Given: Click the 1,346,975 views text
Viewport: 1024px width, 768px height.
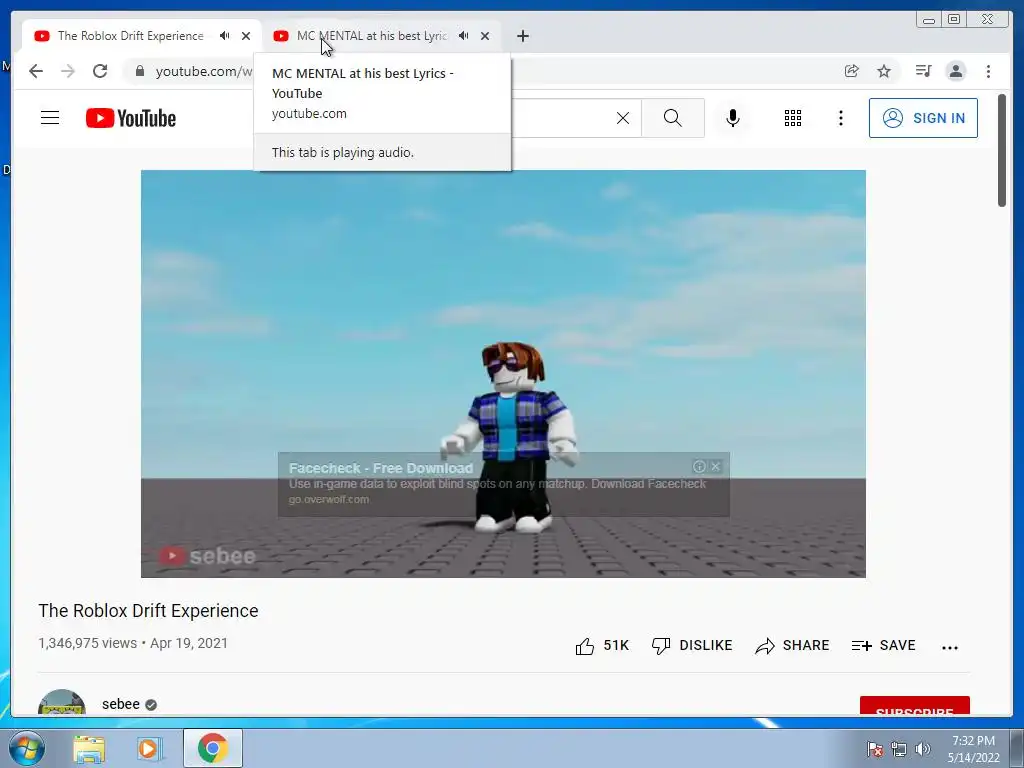Looking at the screenshot, I should click(x=88, y=643).
